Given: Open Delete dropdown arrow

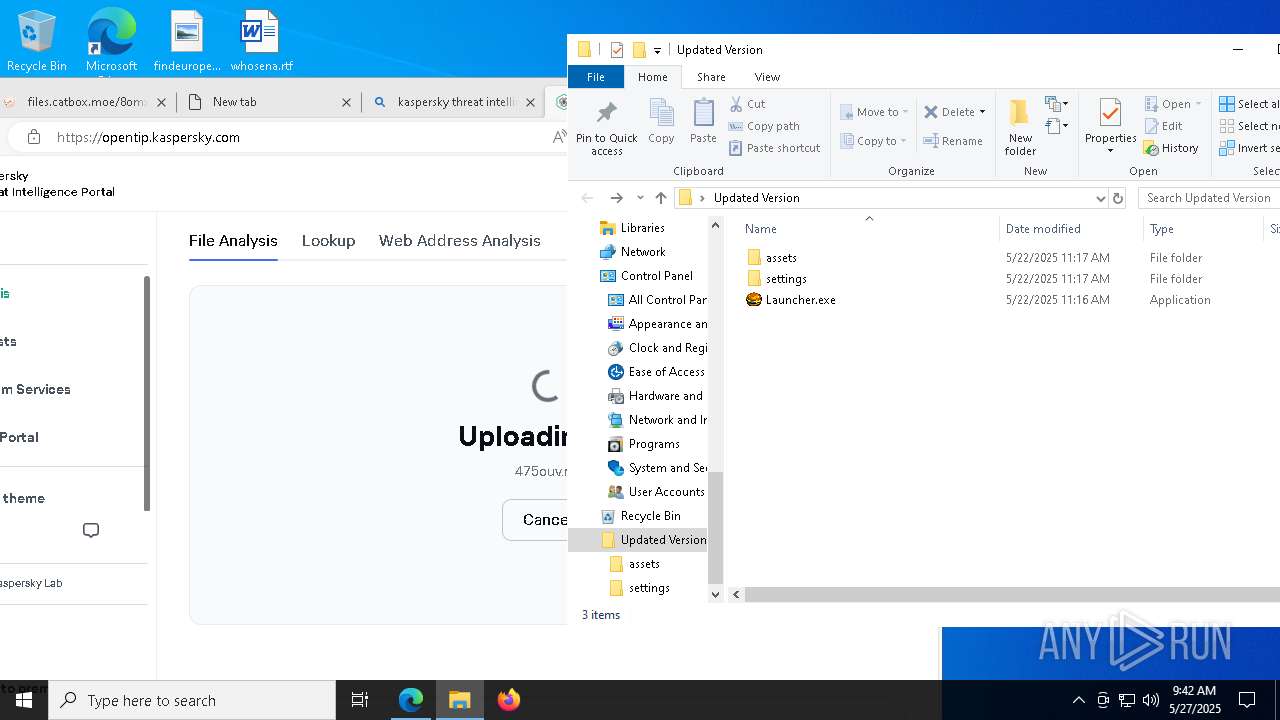Looking at the screenshot, I should [x=982, y=112].
